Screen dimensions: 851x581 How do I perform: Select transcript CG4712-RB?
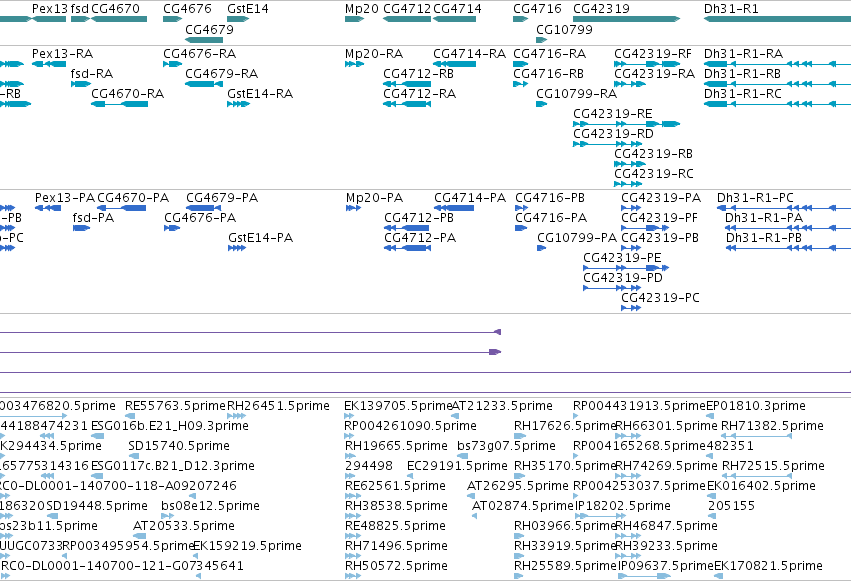(x=407, y=84)
